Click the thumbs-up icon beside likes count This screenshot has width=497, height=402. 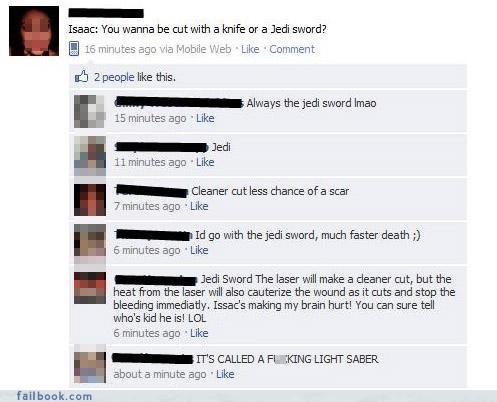point(81,76)
